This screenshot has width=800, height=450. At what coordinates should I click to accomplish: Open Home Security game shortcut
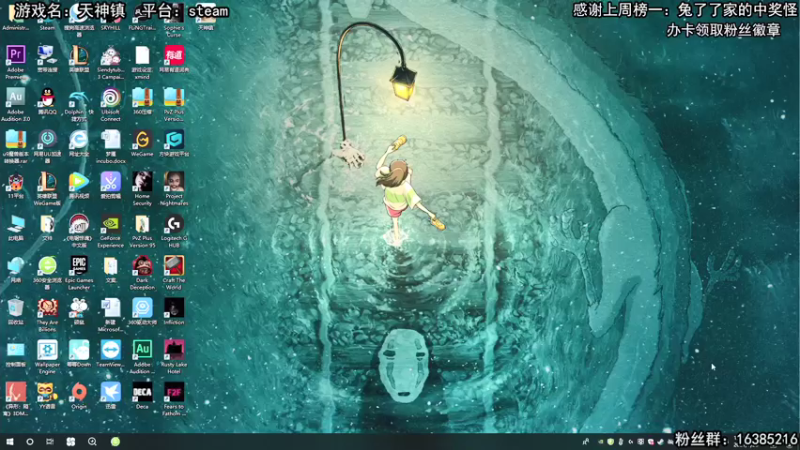click(142, 182)
